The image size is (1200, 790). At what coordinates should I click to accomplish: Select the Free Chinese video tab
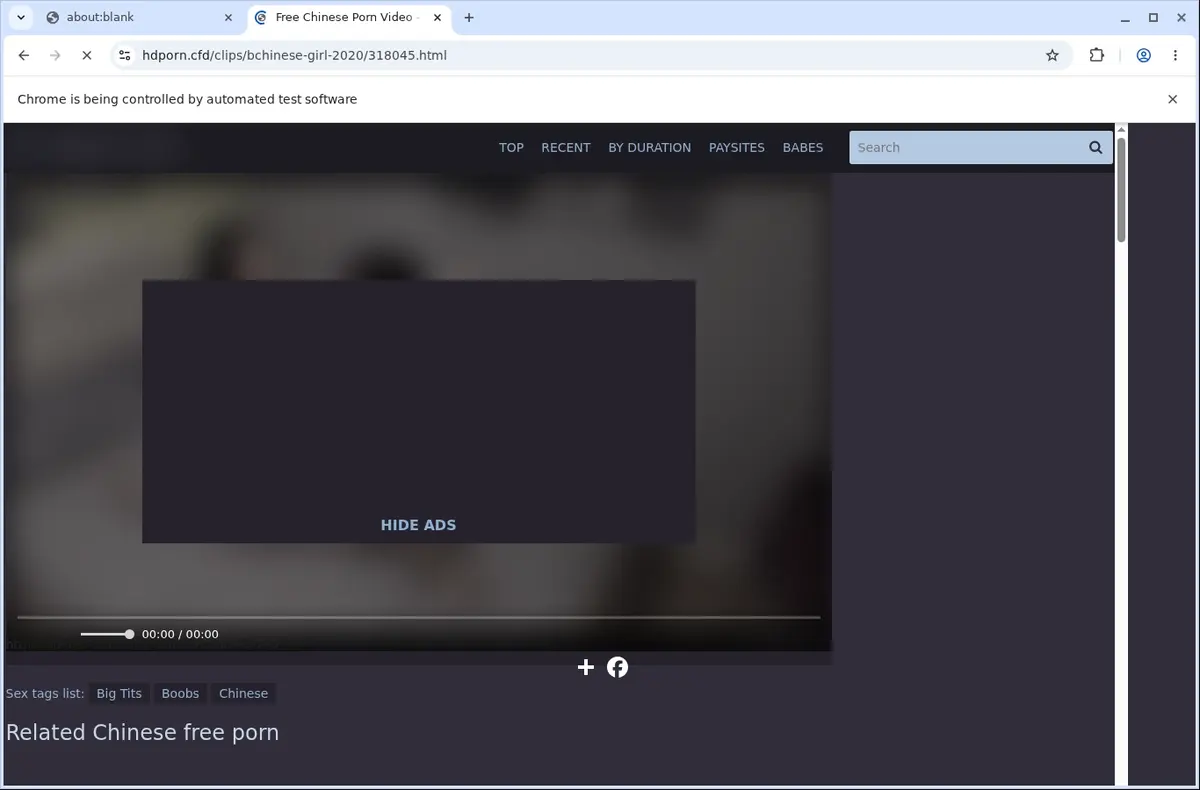(346, 17)
